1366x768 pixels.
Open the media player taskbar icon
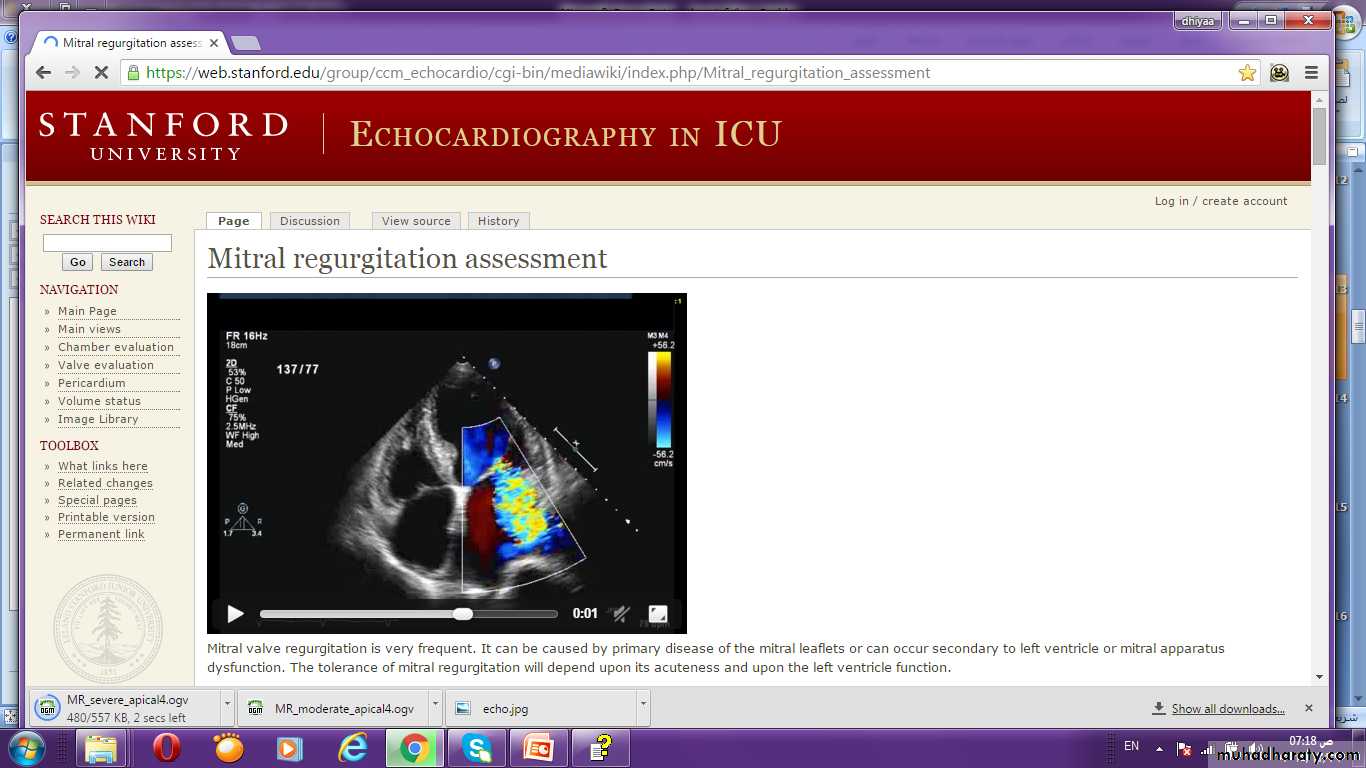290,748
